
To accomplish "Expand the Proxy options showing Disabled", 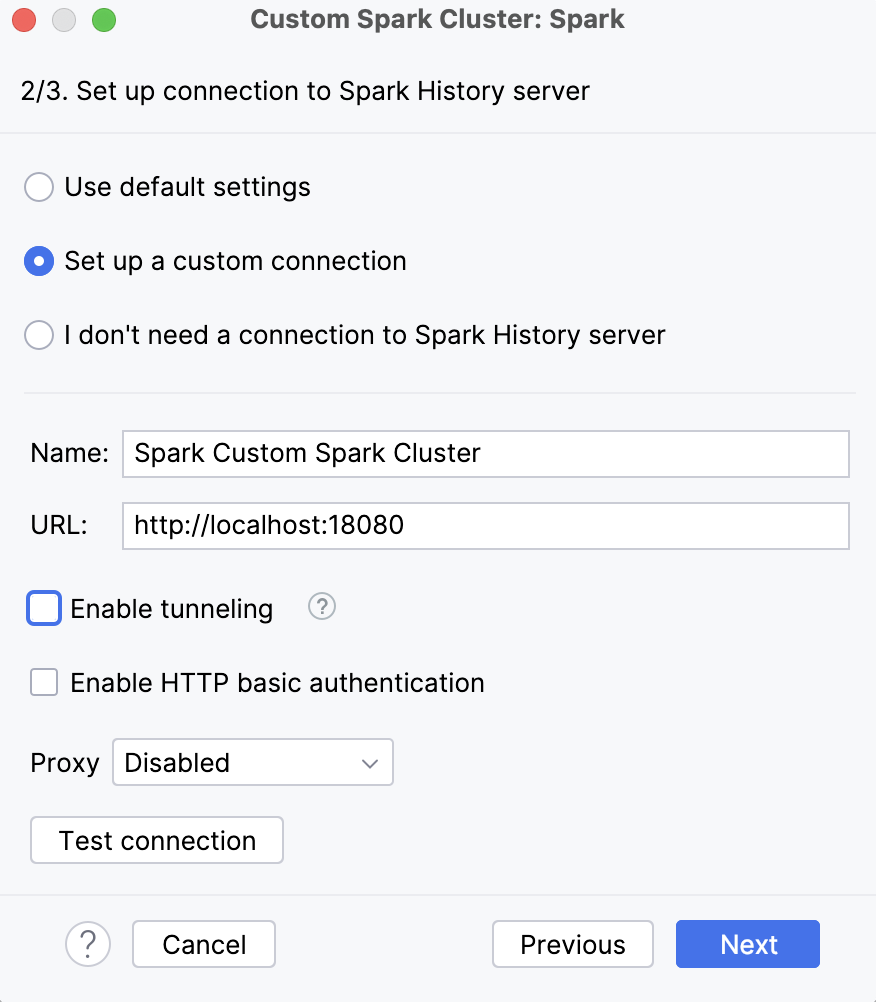I will [252, 762].
